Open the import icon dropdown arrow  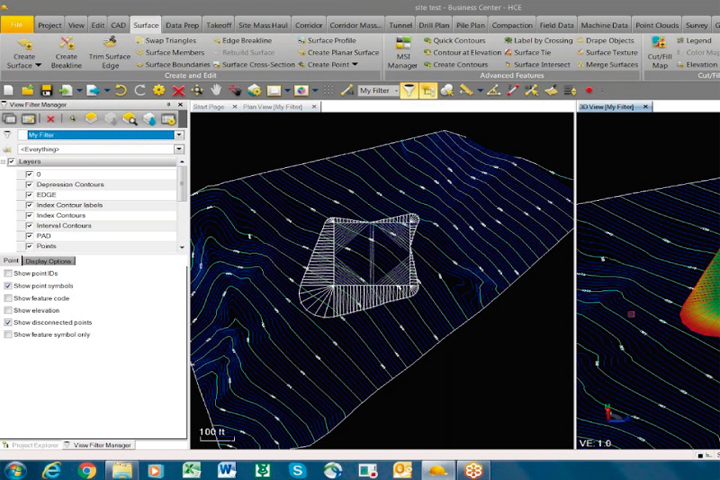point(79,90)
